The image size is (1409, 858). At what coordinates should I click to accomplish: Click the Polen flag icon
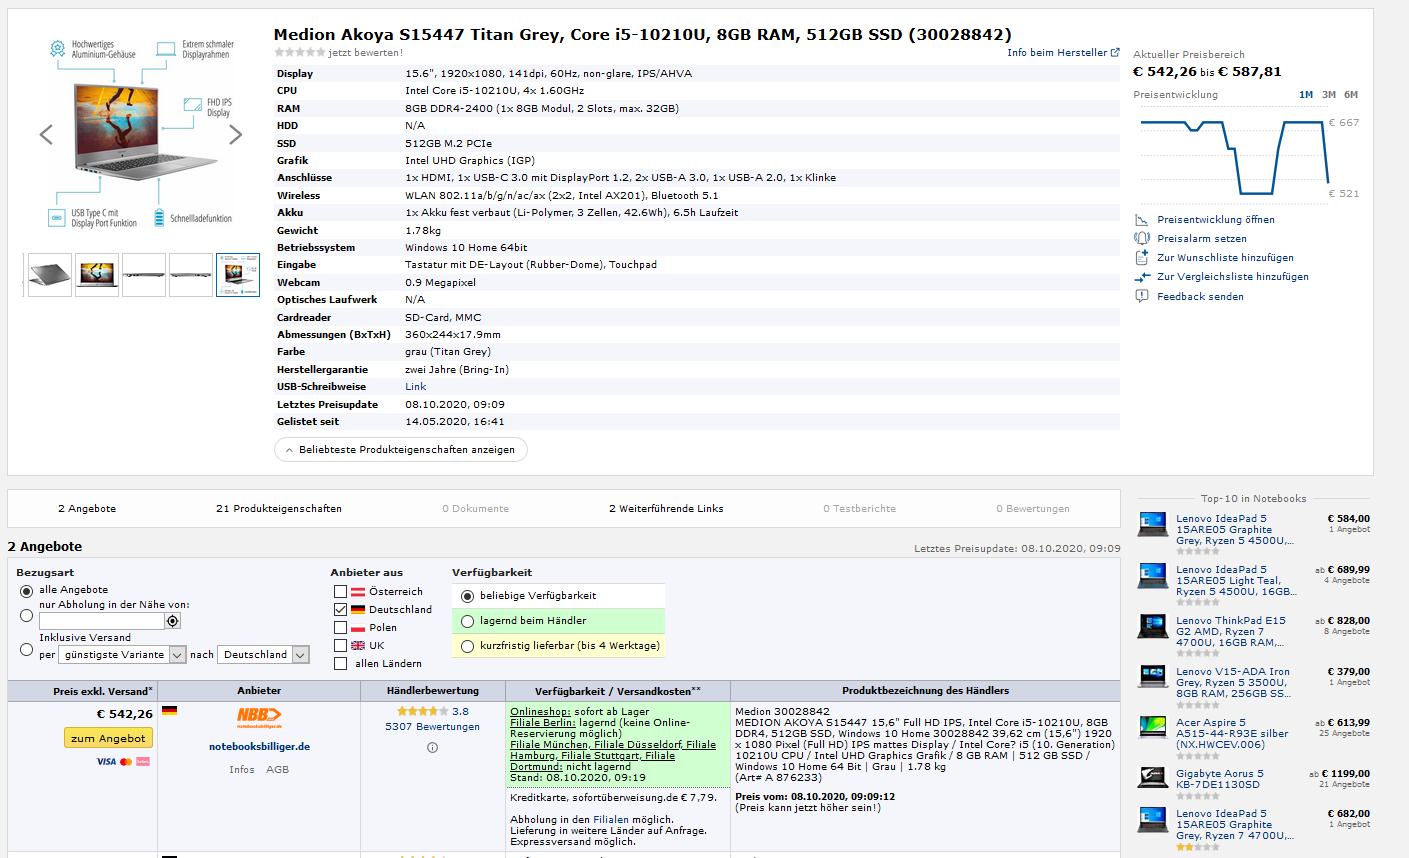358,628
